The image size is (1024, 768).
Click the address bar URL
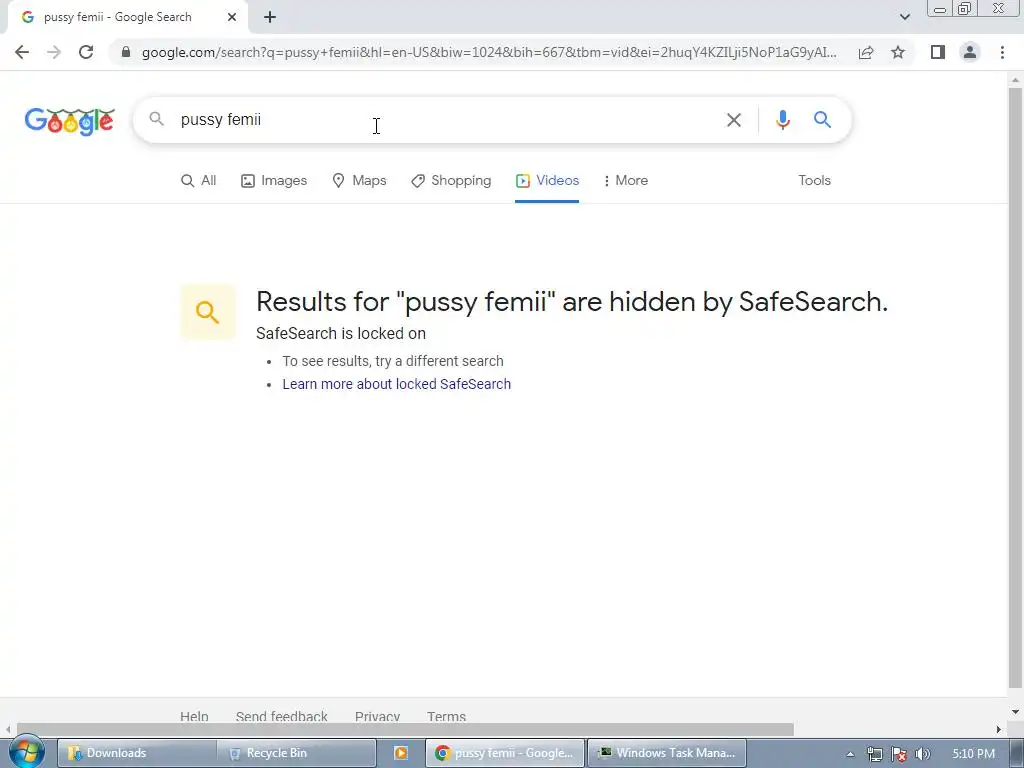coord(488,52)
